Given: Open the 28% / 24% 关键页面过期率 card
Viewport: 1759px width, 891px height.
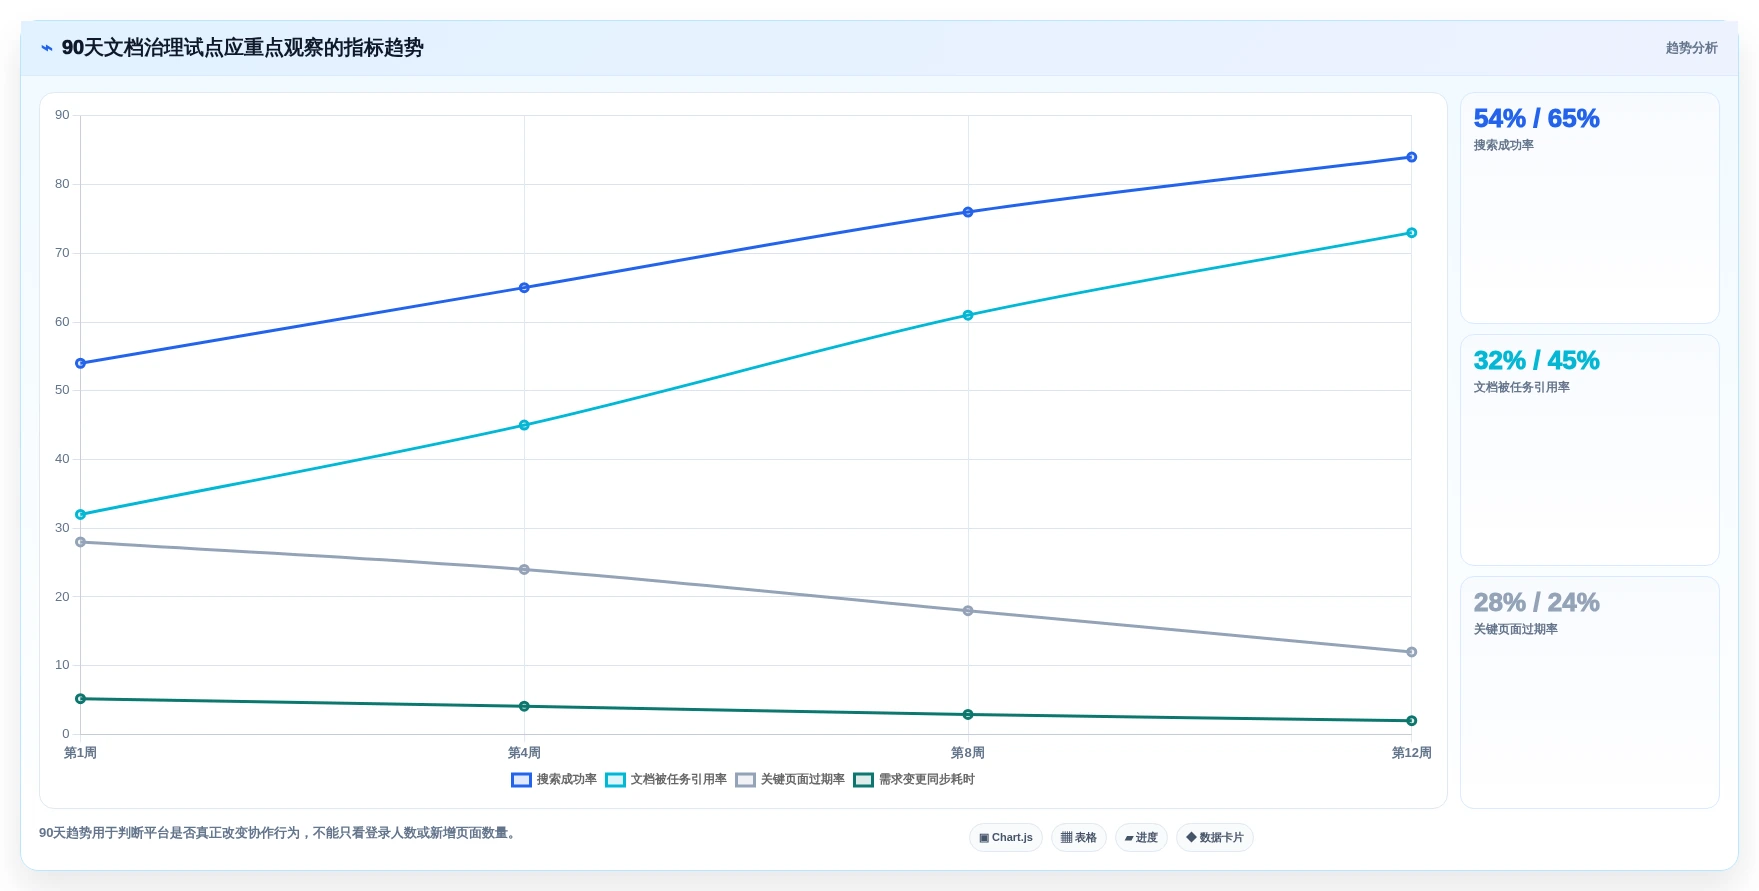Looking at the screenshot, I should (x=1590, y=692).
